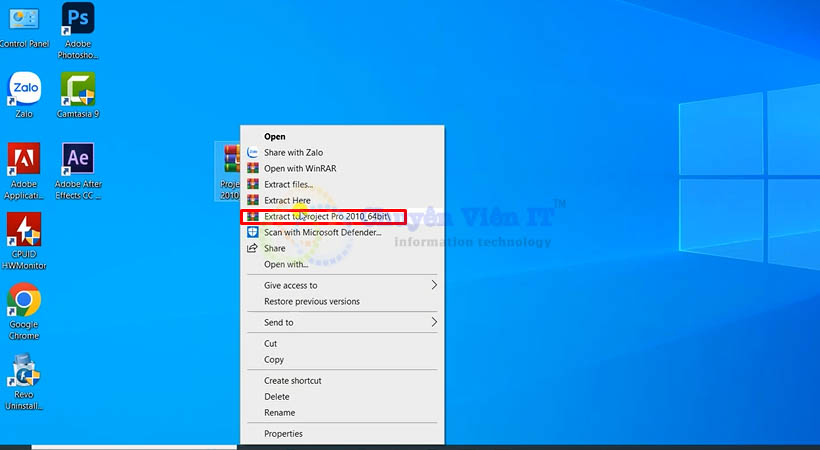Click the CPUID HWMonitor desktop icon
820x450 pixels.
pos(24,232)
